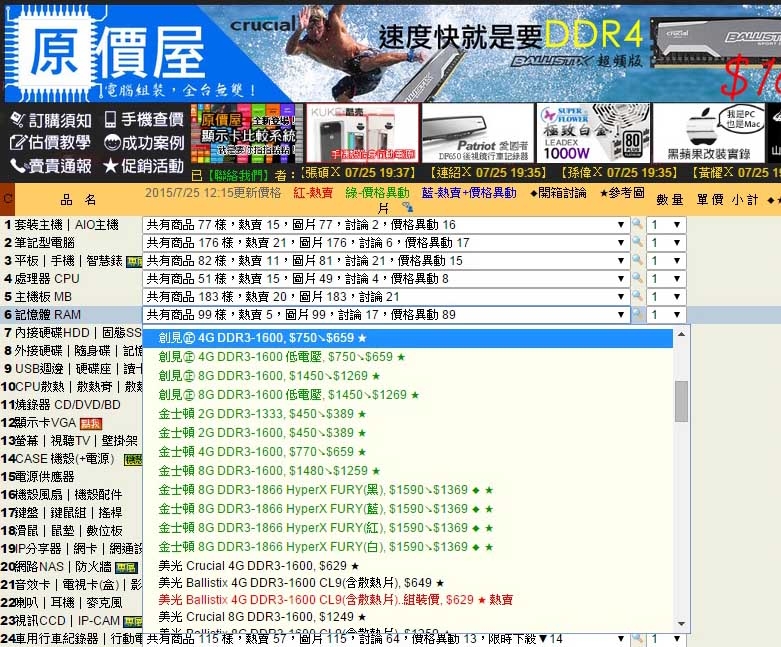
Task: Expand the 主機板 MB product dropdown
Action: [x=385, y=297]
